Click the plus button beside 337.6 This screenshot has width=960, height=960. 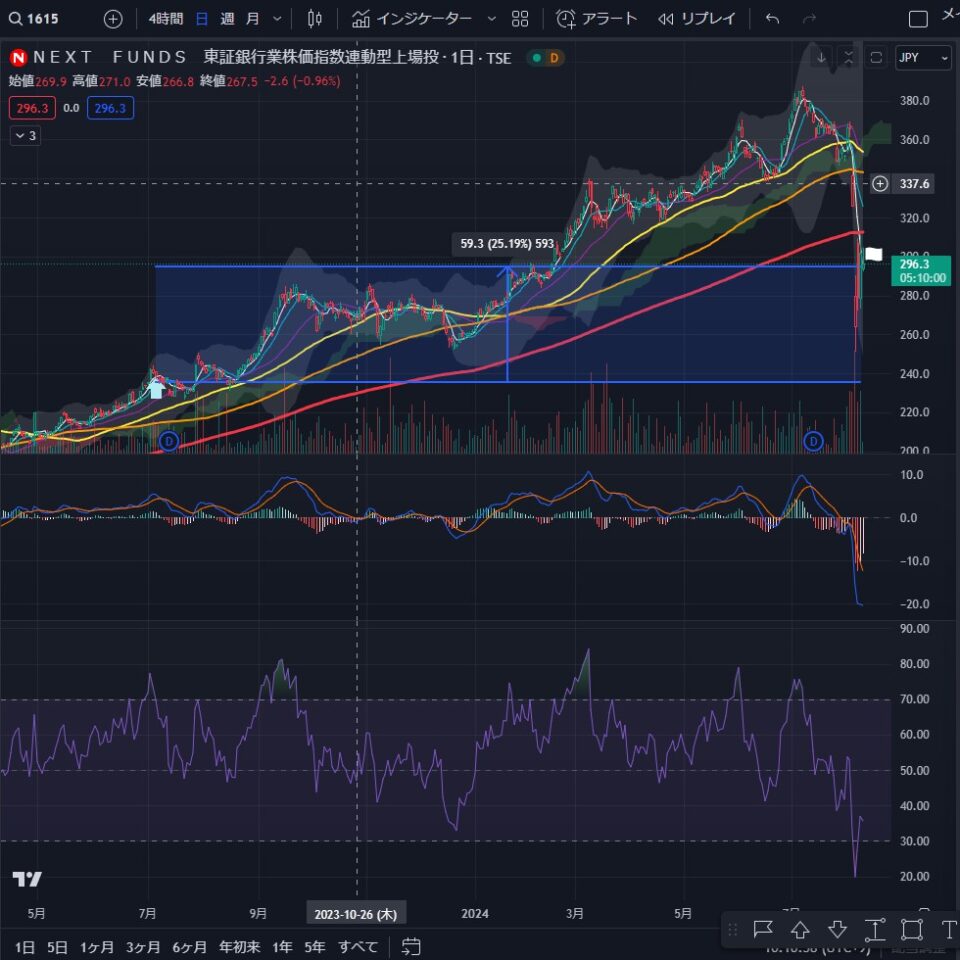[x=880, y=184]
